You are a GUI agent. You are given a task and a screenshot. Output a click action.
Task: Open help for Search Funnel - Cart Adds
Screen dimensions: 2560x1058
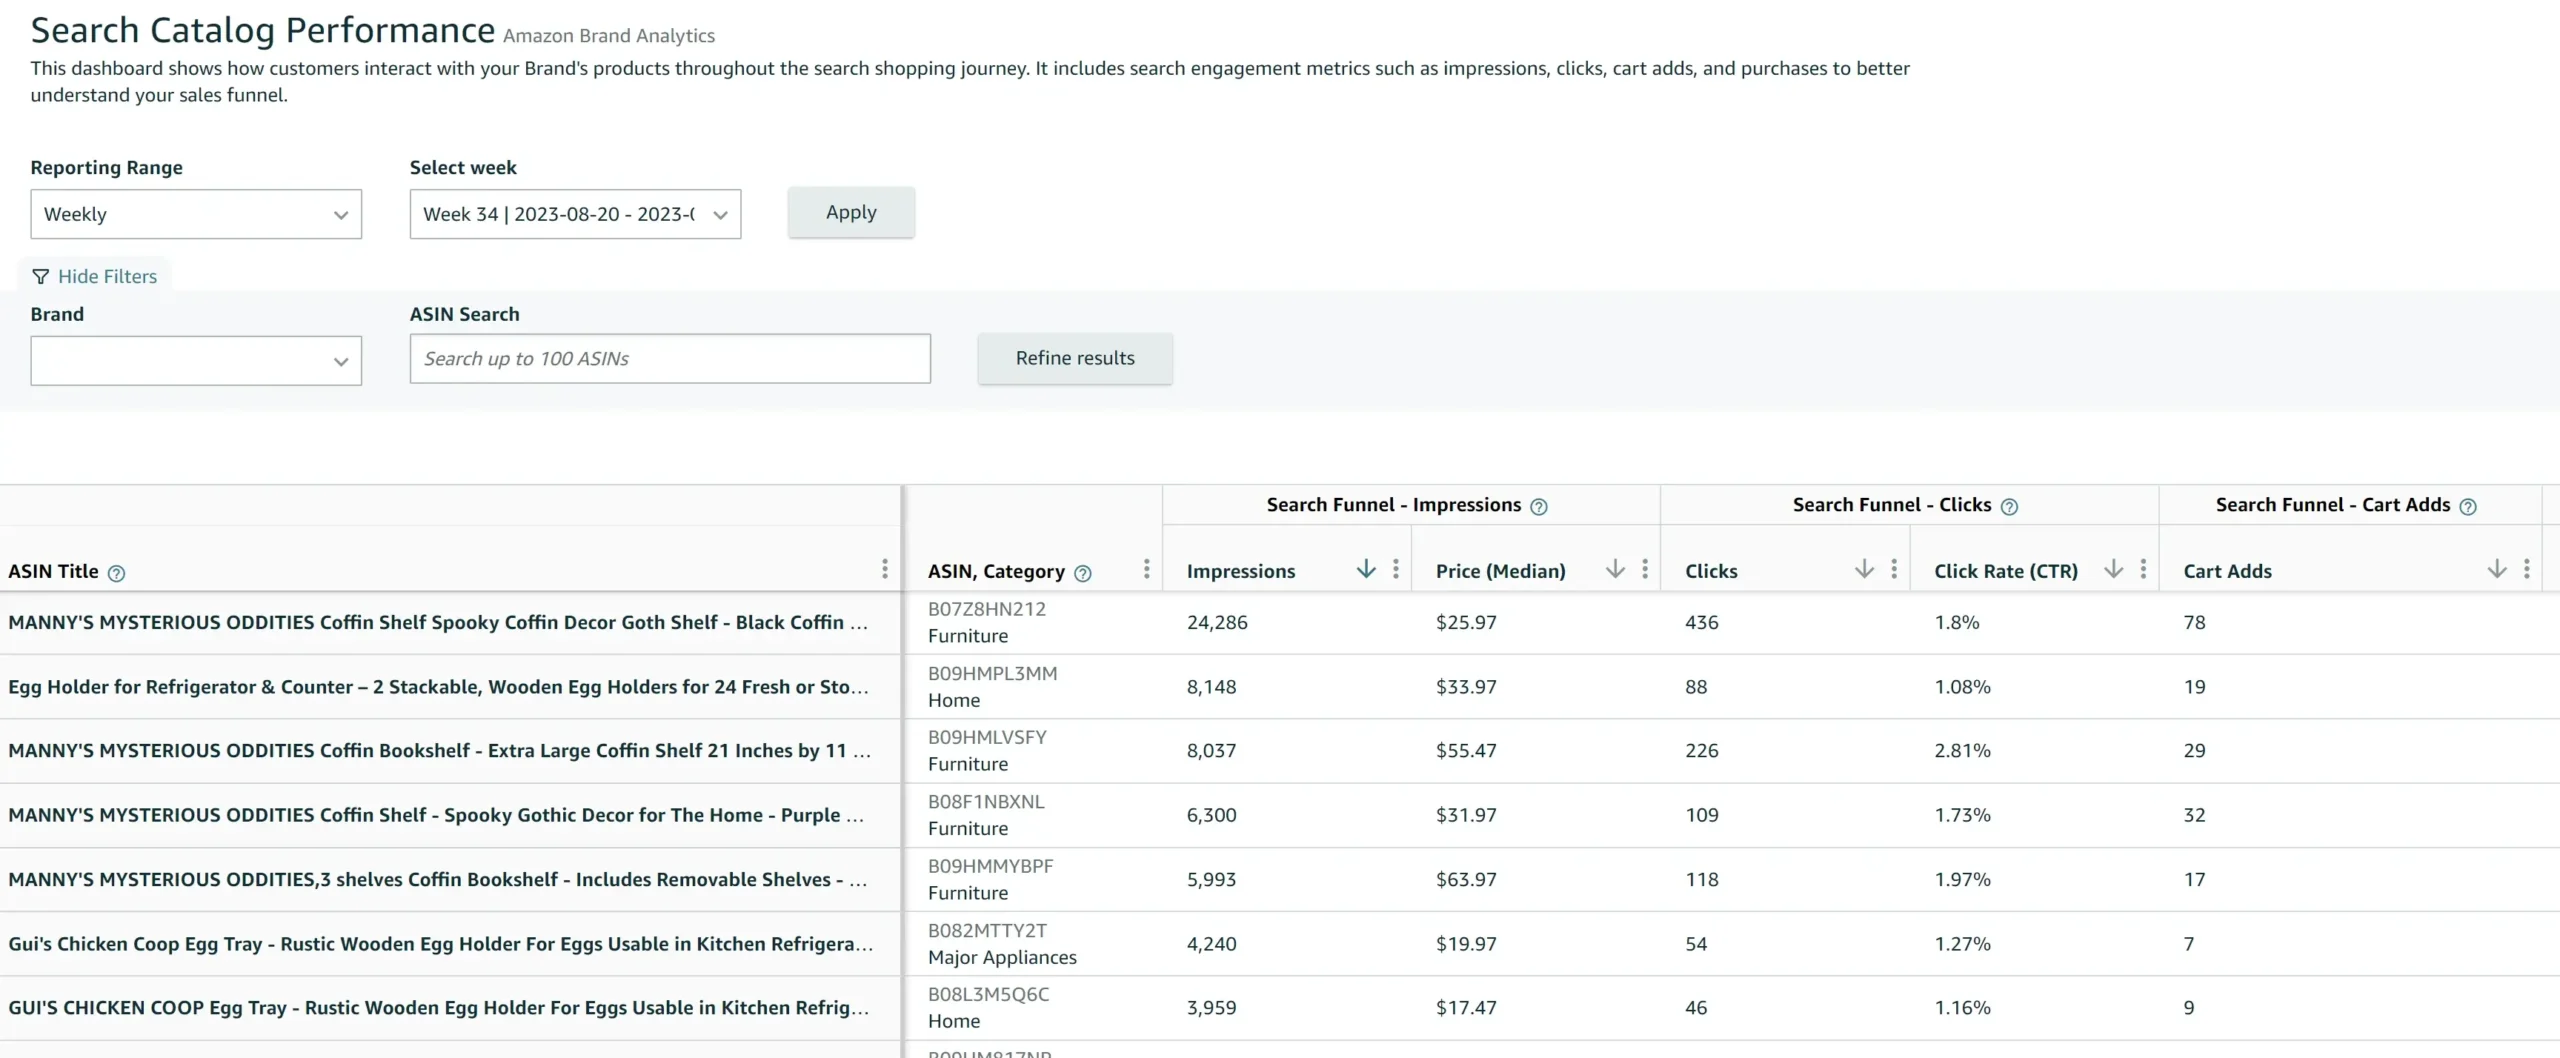pyautogui.click(x=2468, y=506)
